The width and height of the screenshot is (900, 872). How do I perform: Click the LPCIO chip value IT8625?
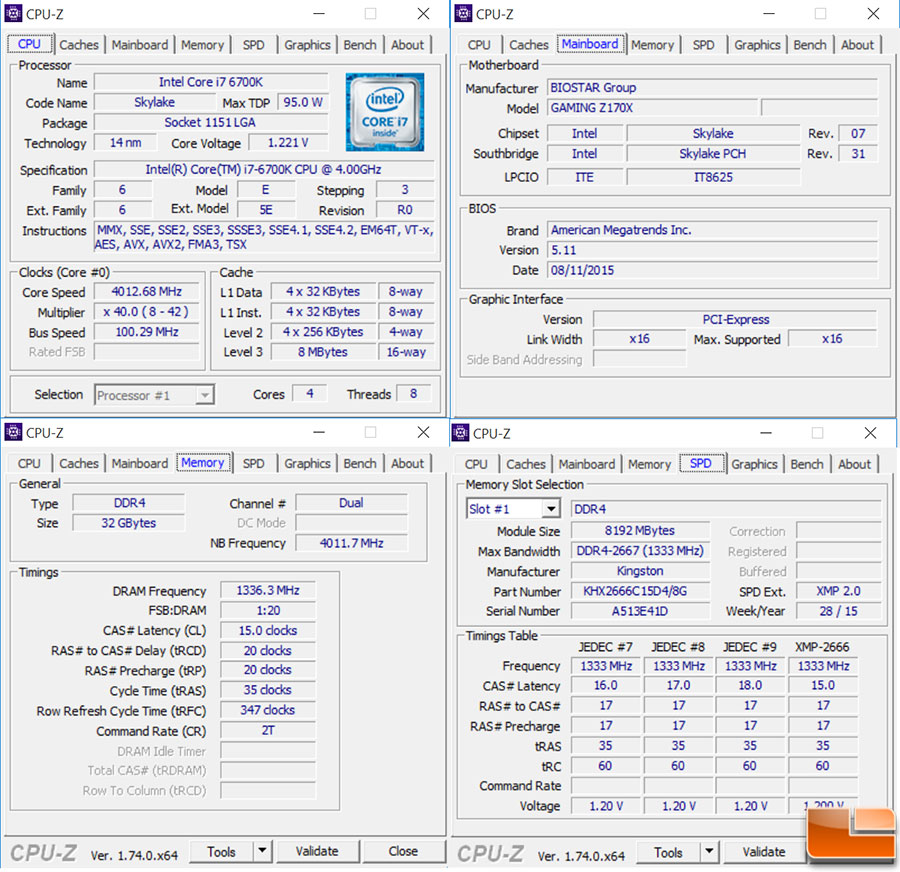pyautogui.click(x=713, y=177)
